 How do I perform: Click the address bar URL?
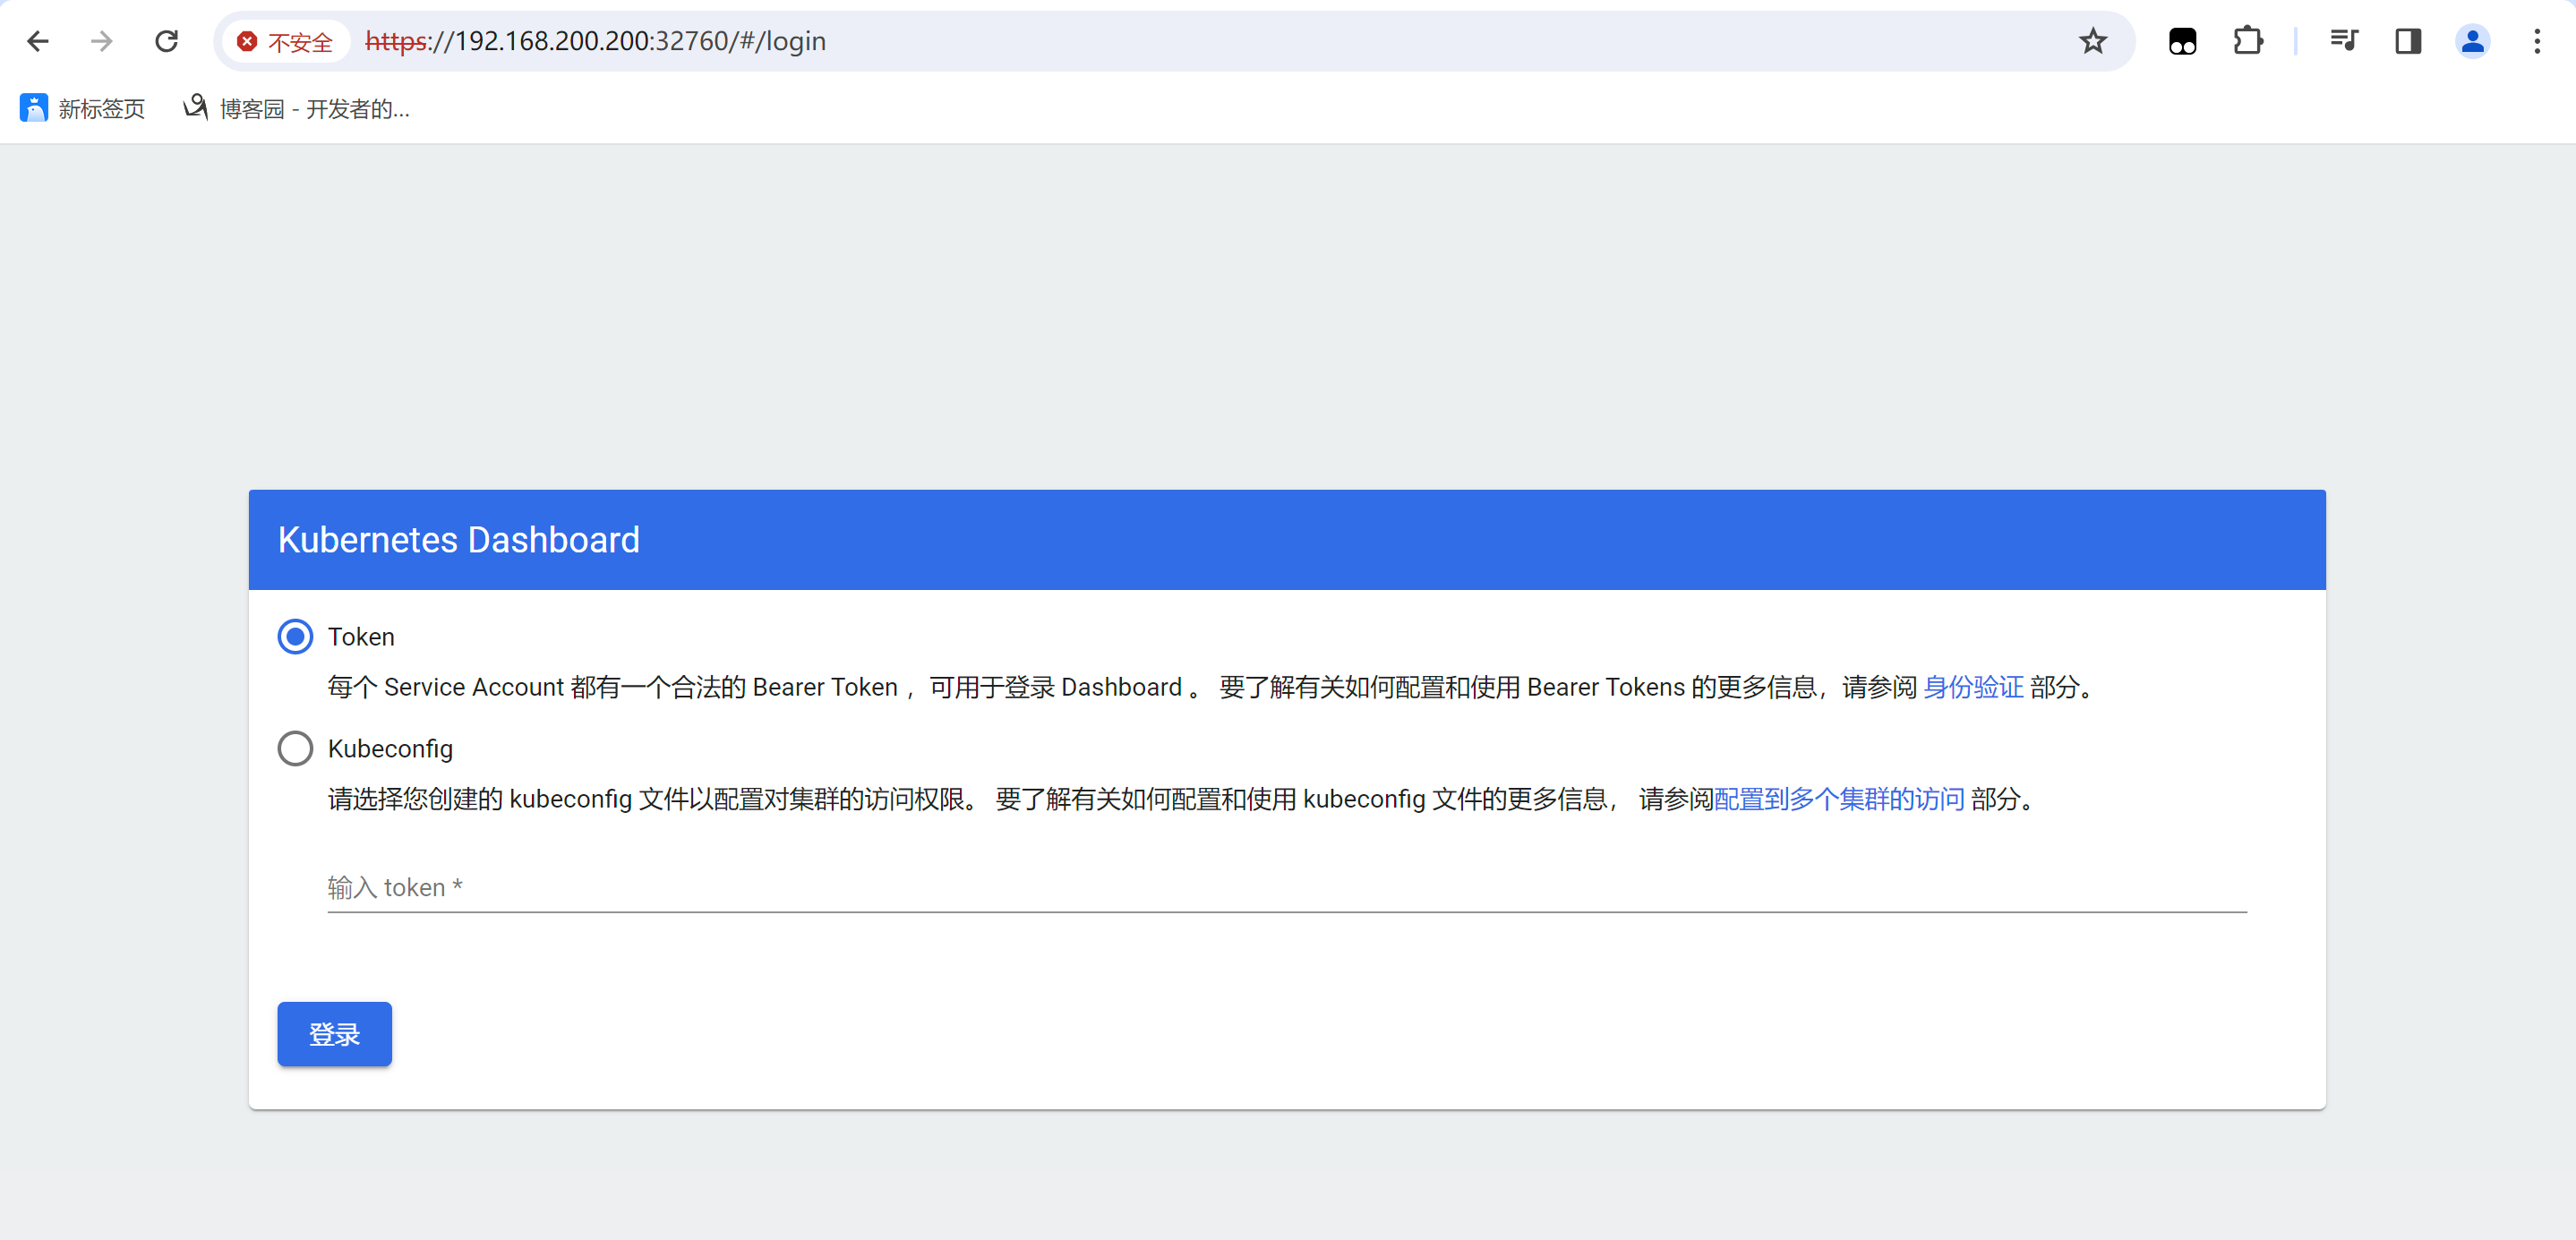596,41
